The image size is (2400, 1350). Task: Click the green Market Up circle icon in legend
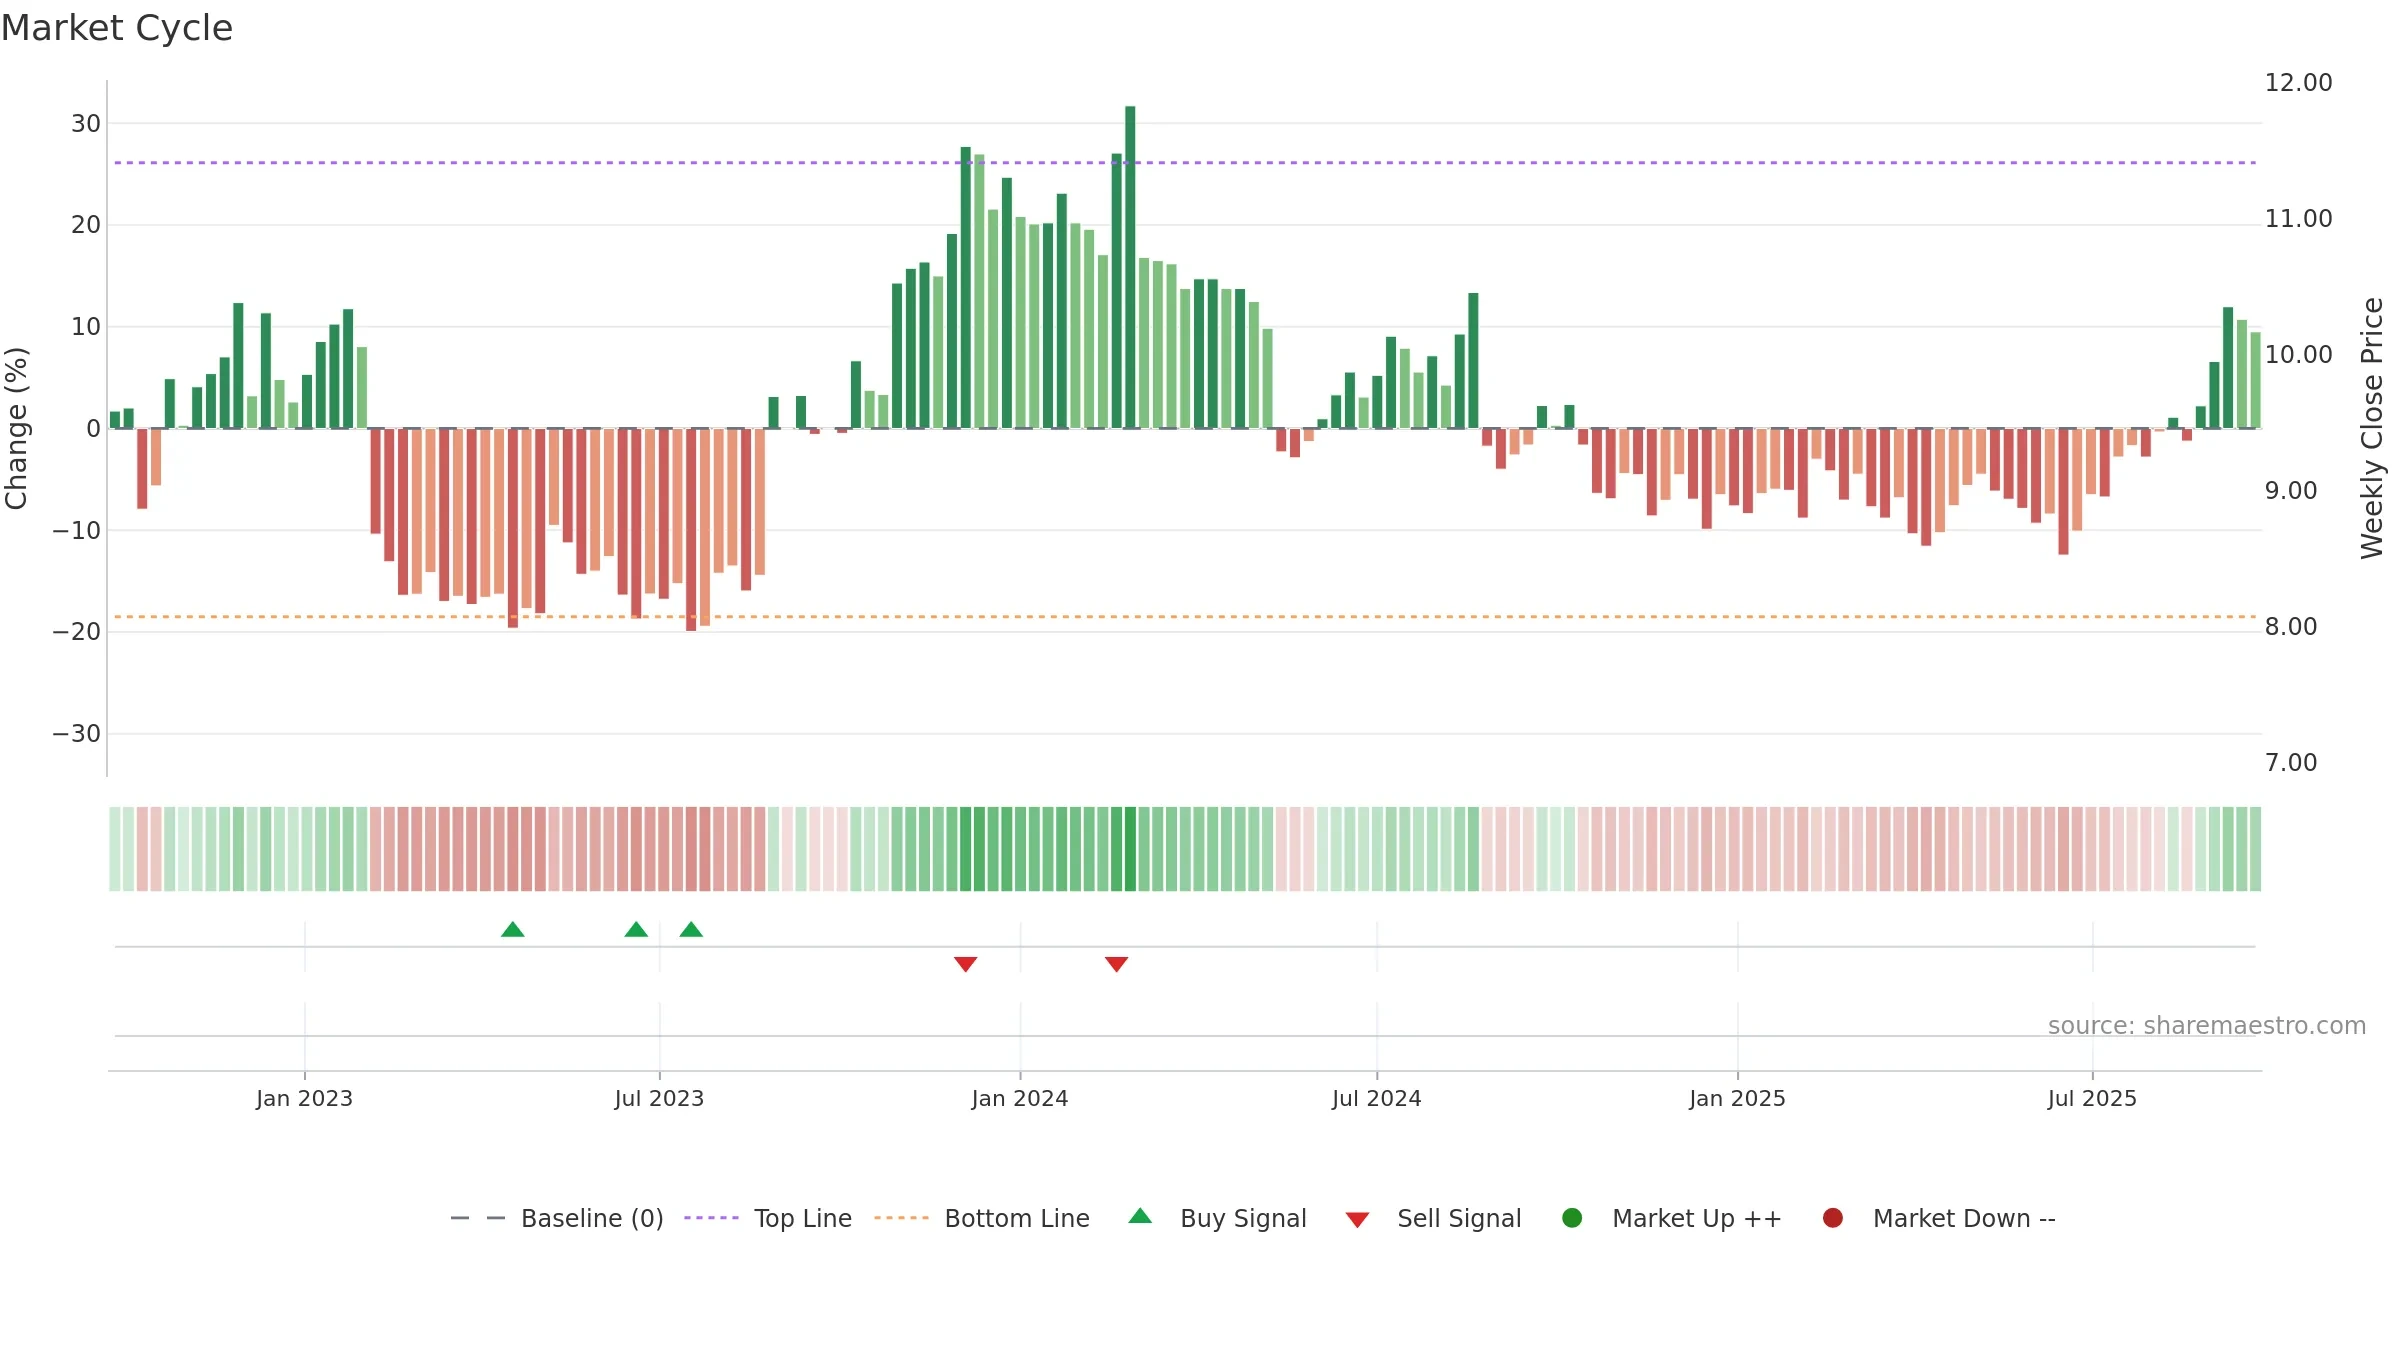point(1572,1218)
